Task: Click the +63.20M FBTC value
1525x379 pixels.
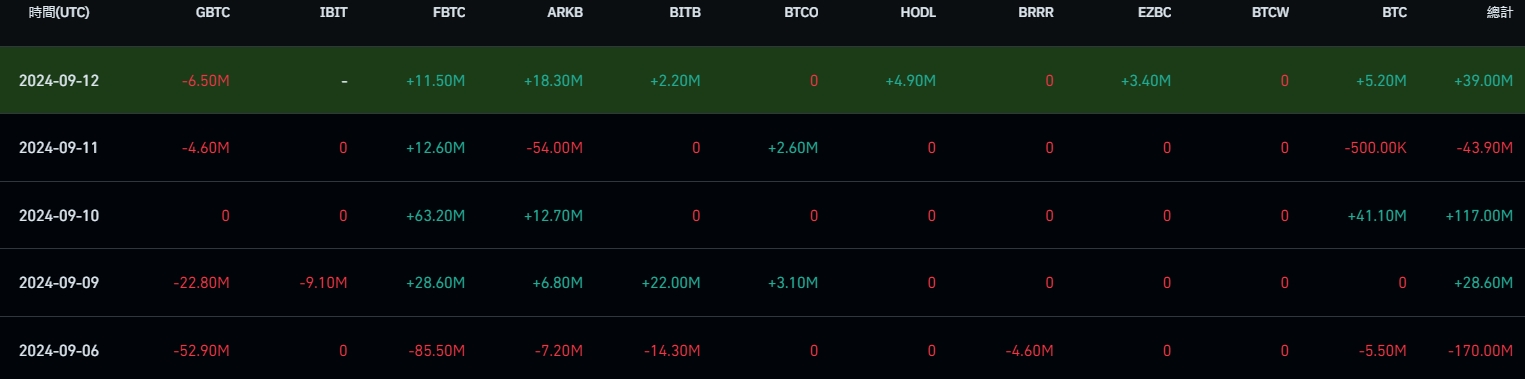Action: 435,216
